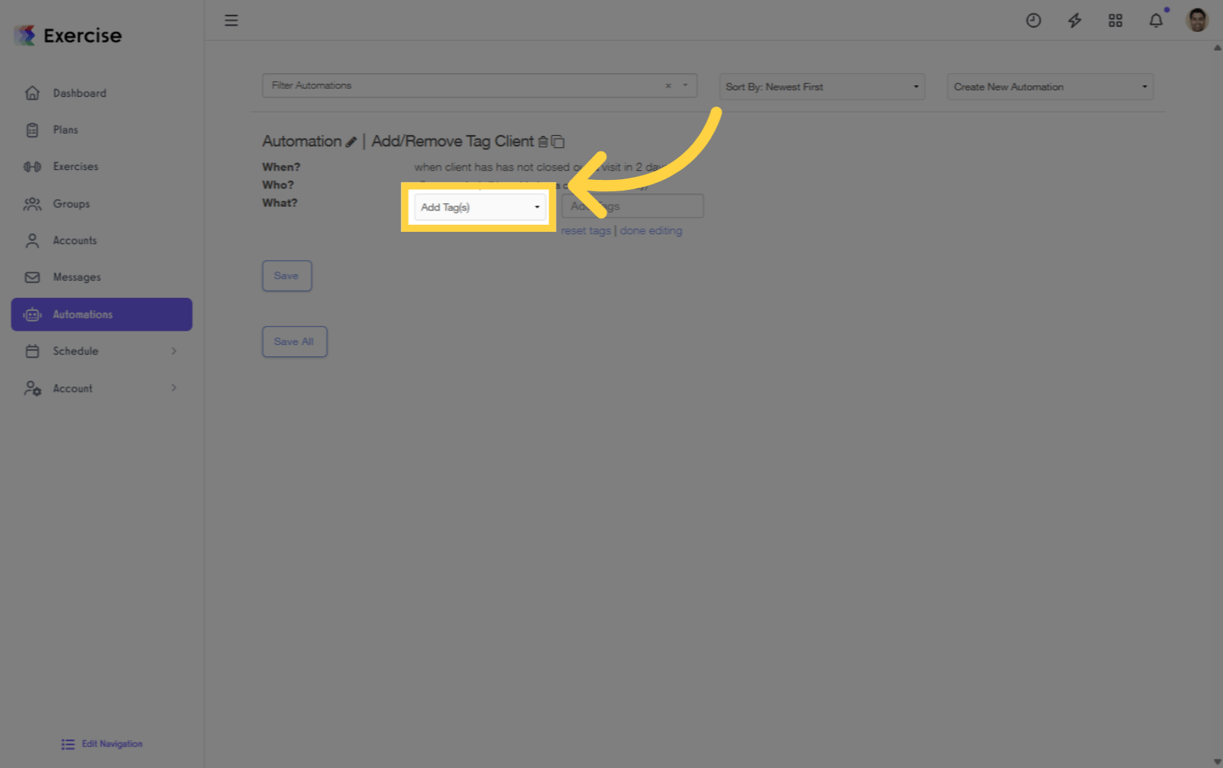Collapse the sidebar with the hamburger icon
This screenshot has width=1223, height=768.
[231, 20]
